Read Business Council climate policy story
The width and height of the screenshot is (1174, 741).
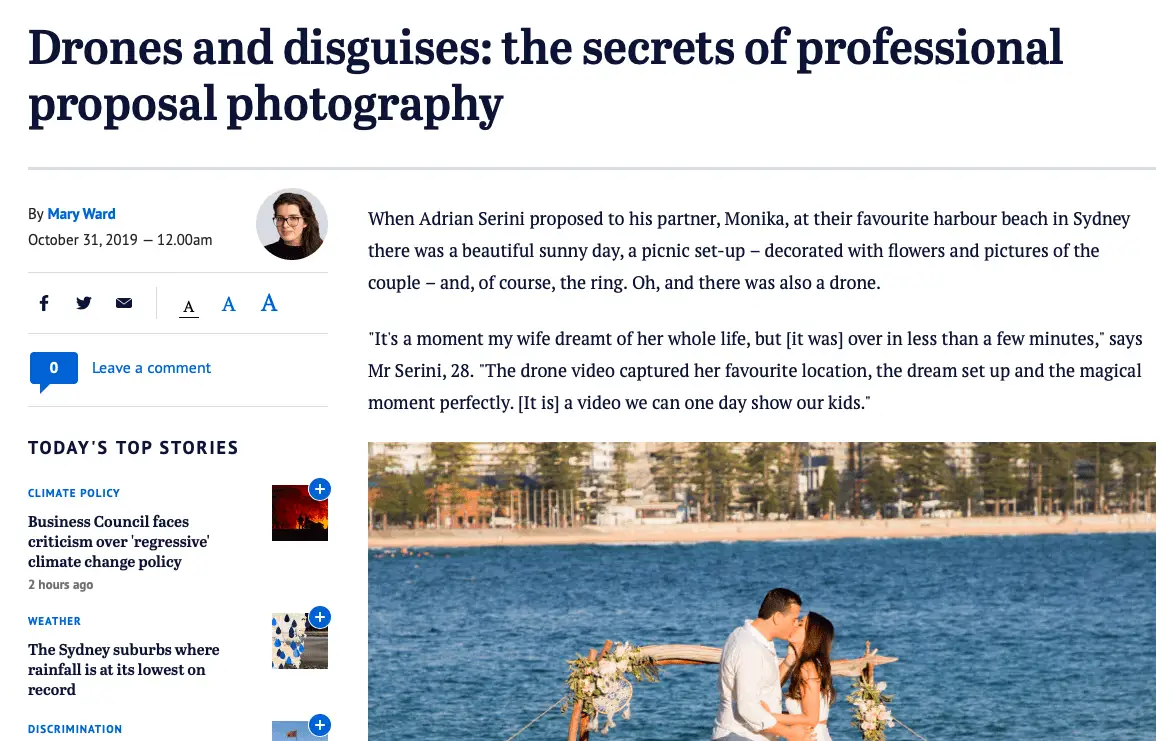[x=118, y=542]
